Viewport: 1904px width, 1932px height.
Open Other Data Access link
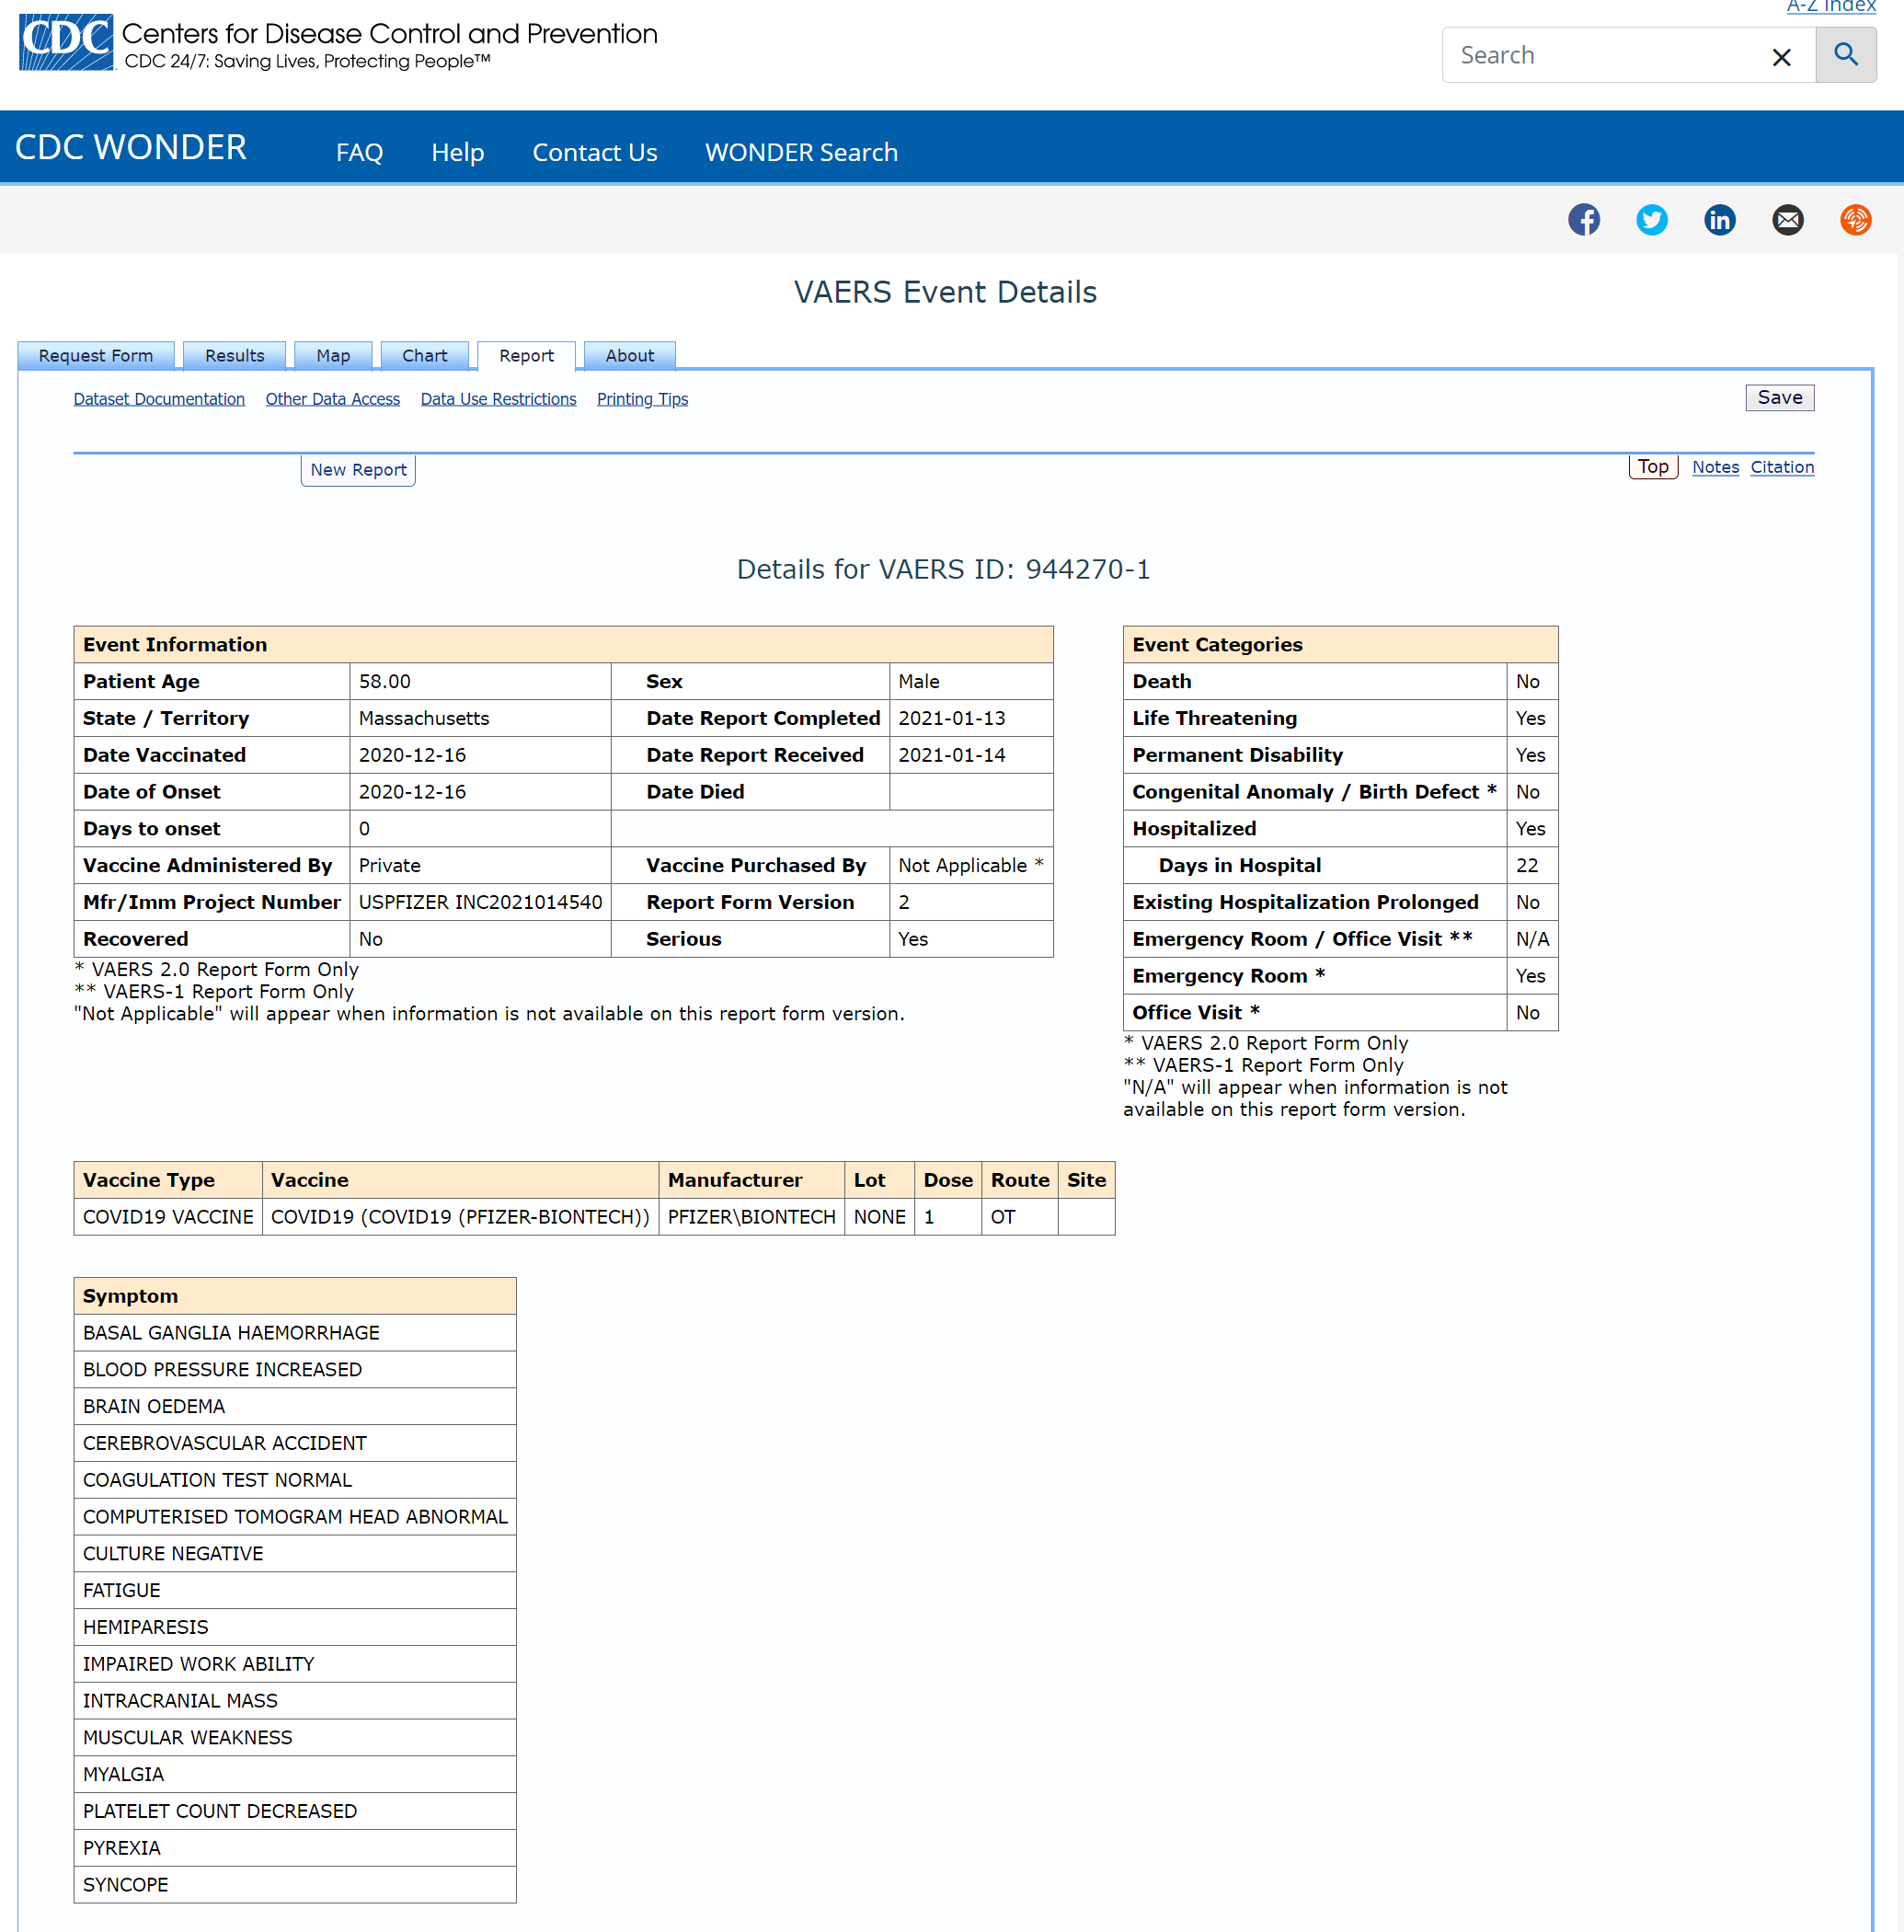333,399
